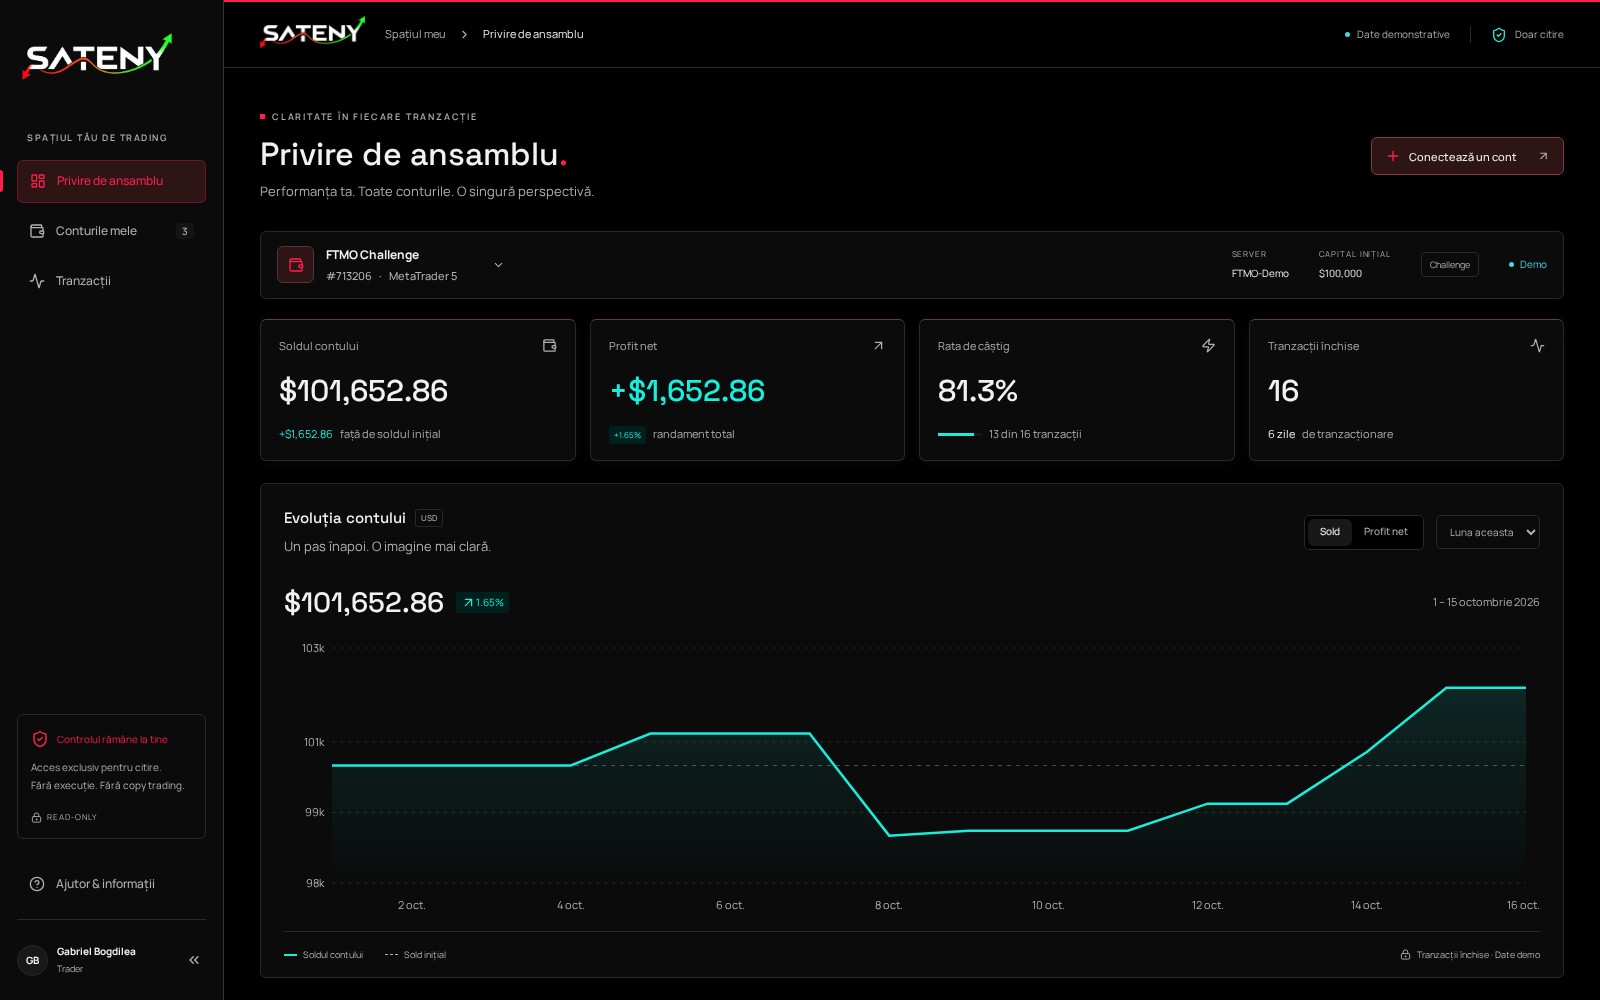The image size is (1600, 1000).
Task: Click the plus icon in Conectează un cont
Action: point(1393,156)
